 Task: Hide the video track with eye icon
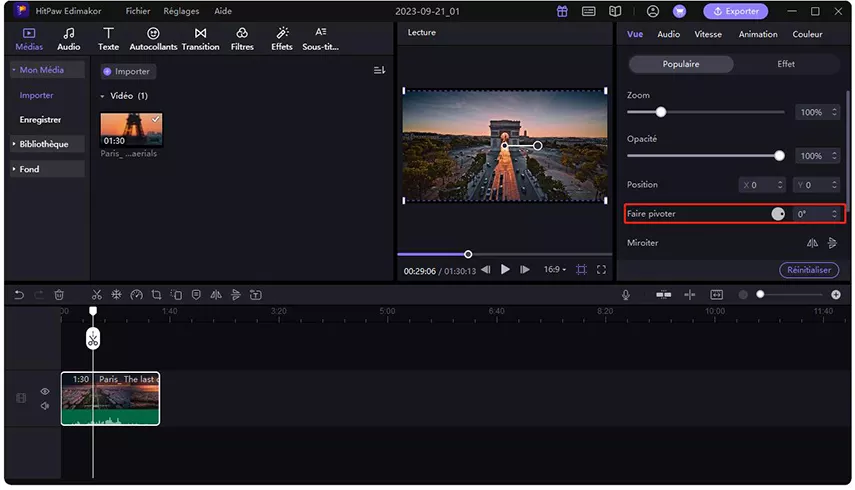pos(45,391)
